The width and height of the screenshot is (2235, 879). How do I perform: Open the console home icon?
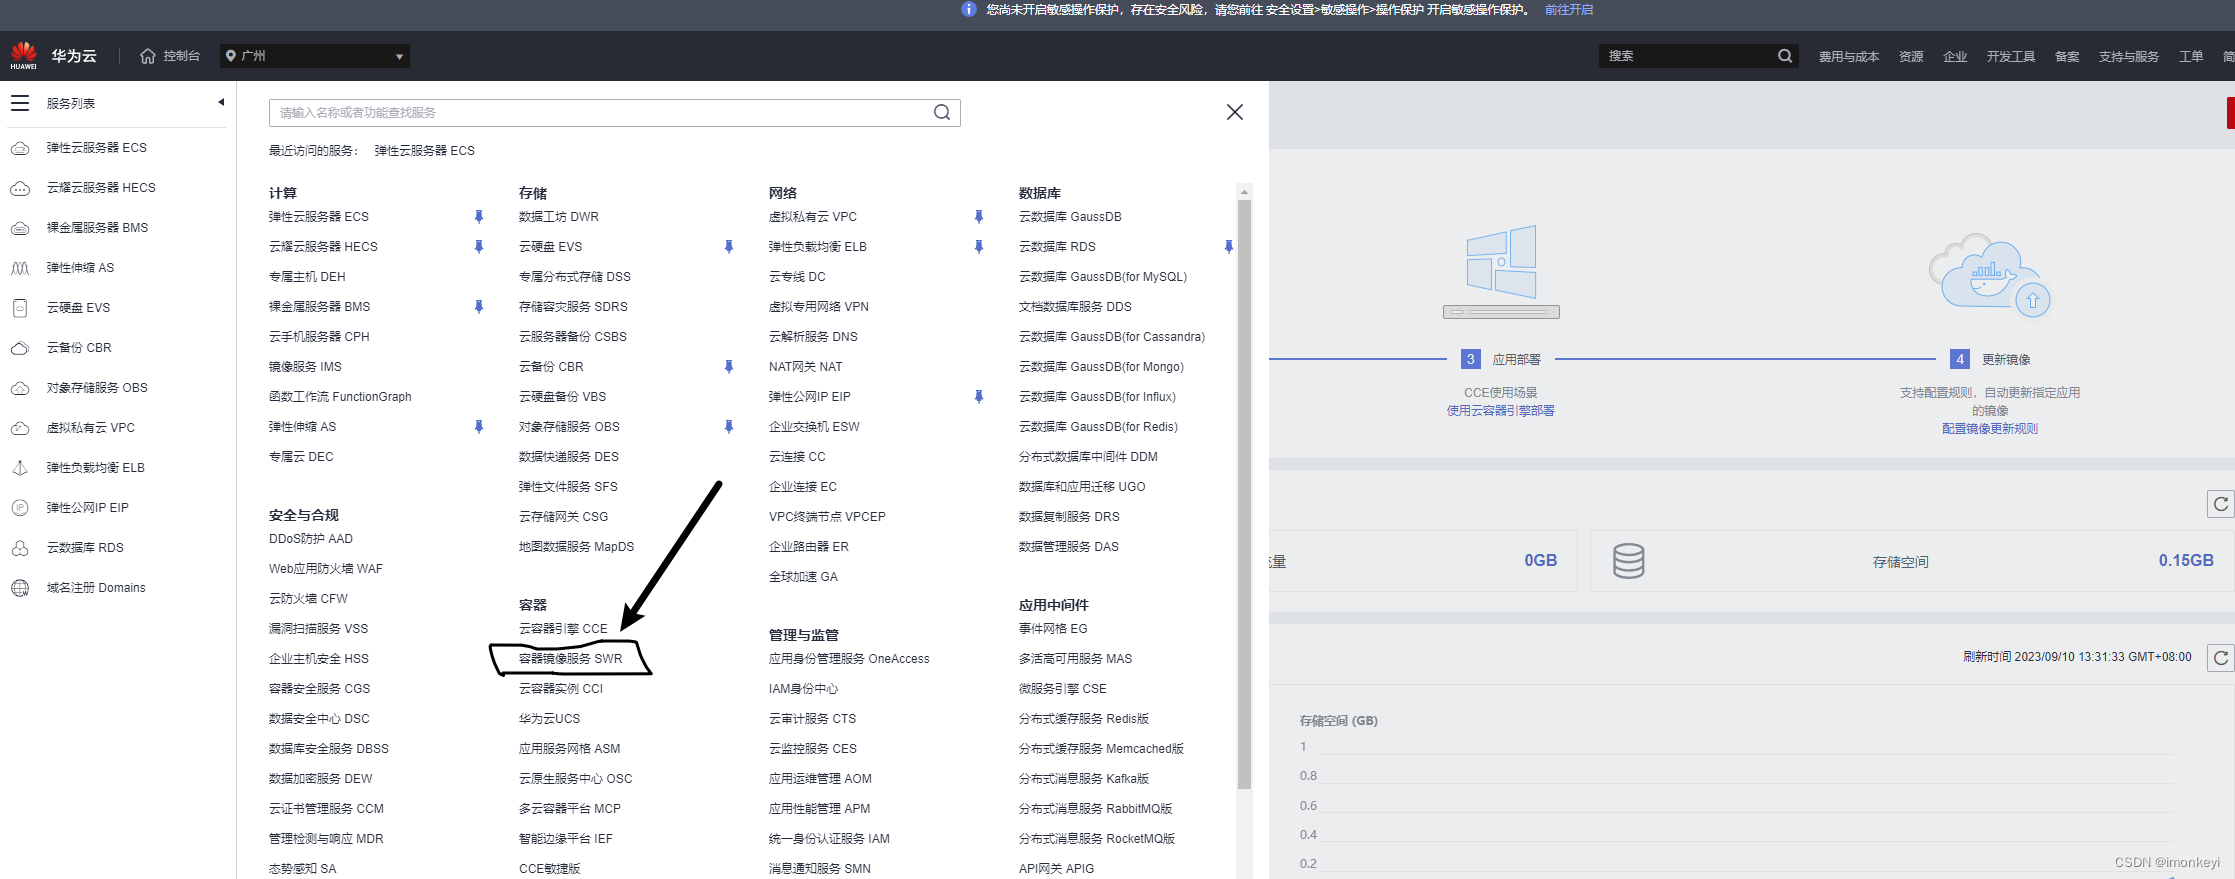148,56
